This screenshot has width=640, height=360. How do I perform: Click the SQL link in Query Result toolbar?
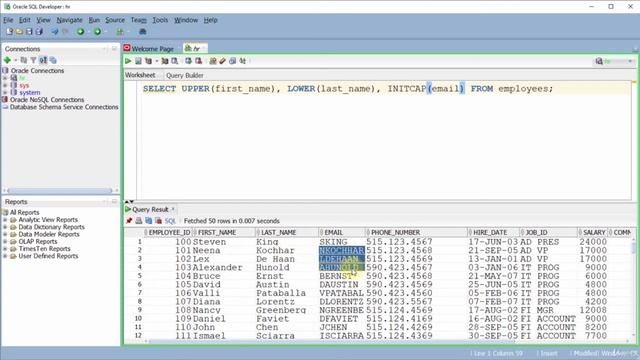pyautogui.click(x=170, y=221)
